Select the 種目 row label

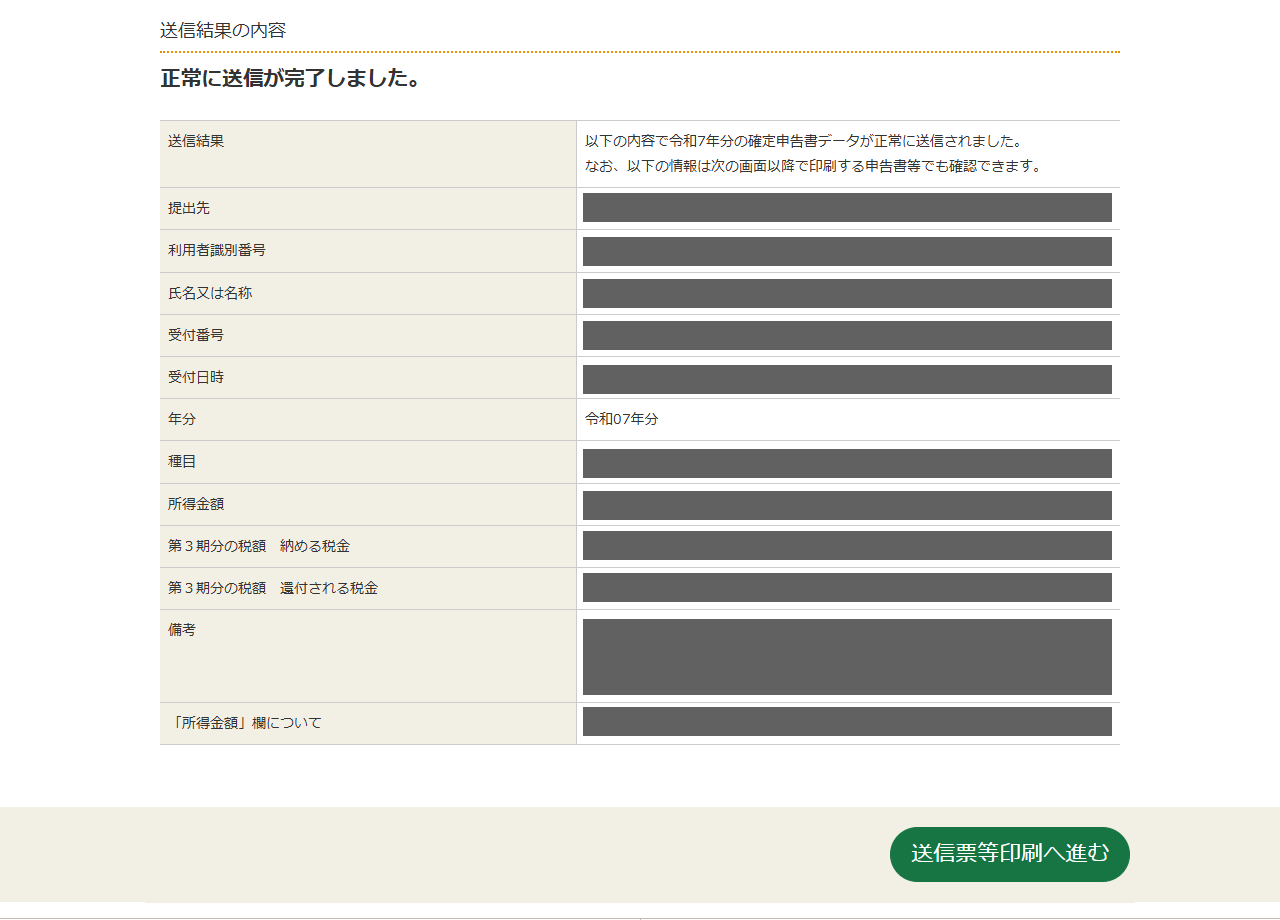(x=182, y=462)
